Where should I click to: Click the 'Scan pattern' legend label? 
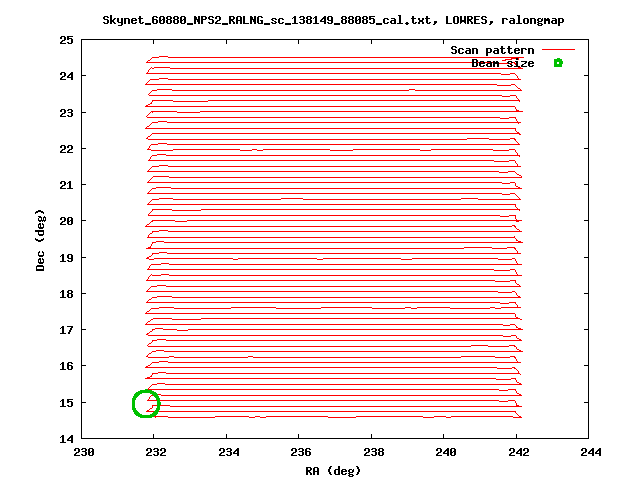[x=492, y=50]
